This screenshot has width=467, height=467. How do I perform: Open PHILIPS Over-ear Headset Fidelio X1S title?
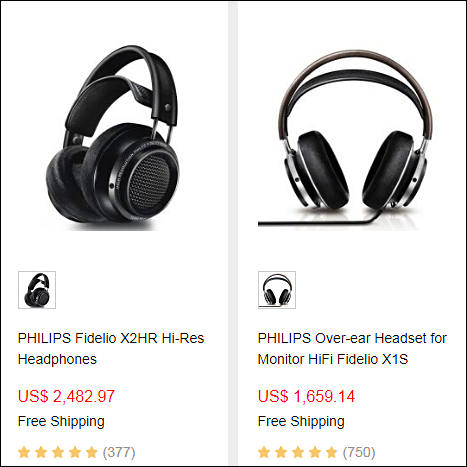(352, 349)
